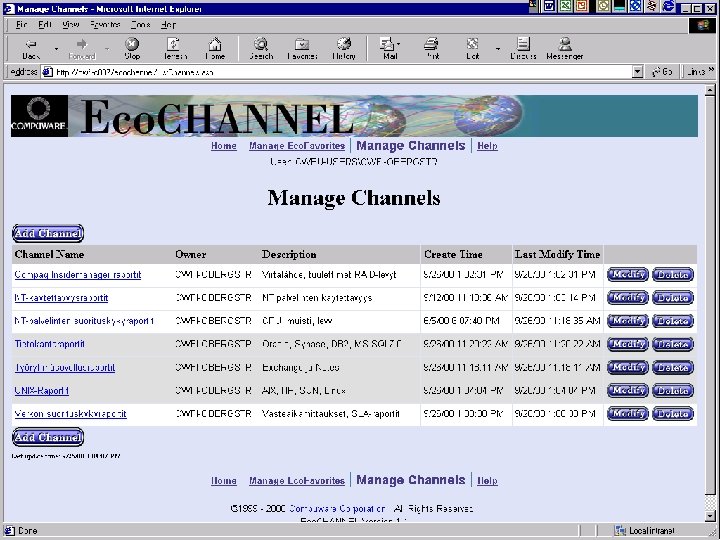The image size is (720, 540).
Task: Open the Compaq Insidemanager raportit channel link
Action: [x=78, y=275]
